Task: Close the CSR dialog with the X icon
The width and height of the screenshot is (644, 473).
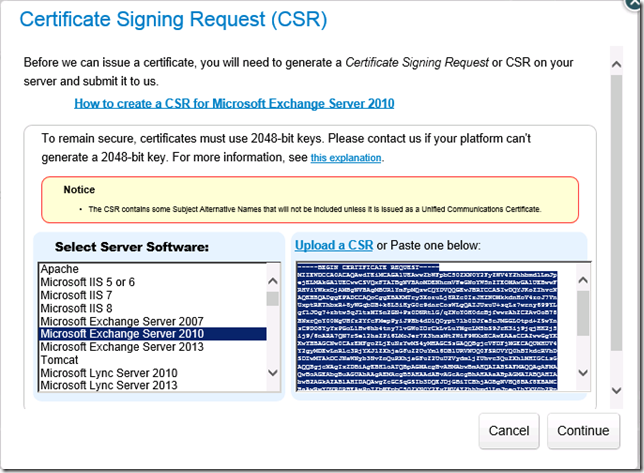Action: coord(635,3)
